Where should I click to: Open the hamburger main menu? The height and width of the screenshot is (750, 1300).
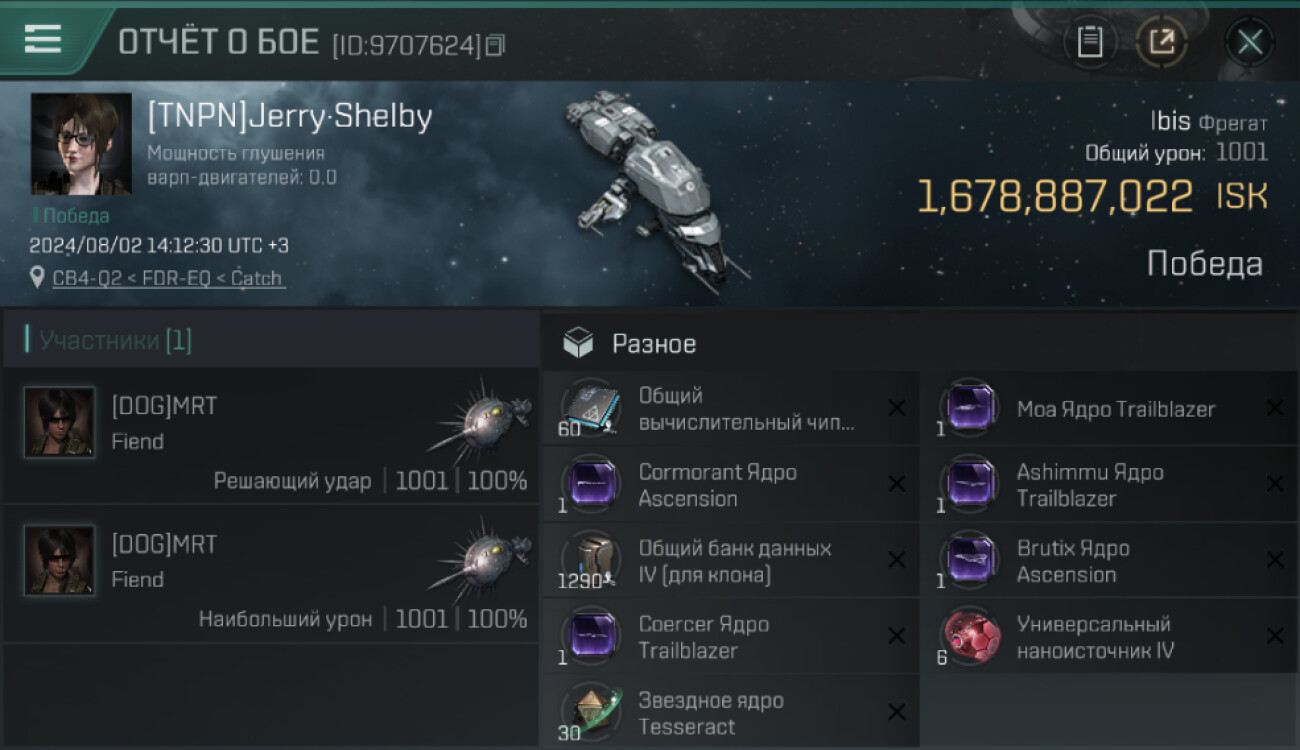click(43, 39)
